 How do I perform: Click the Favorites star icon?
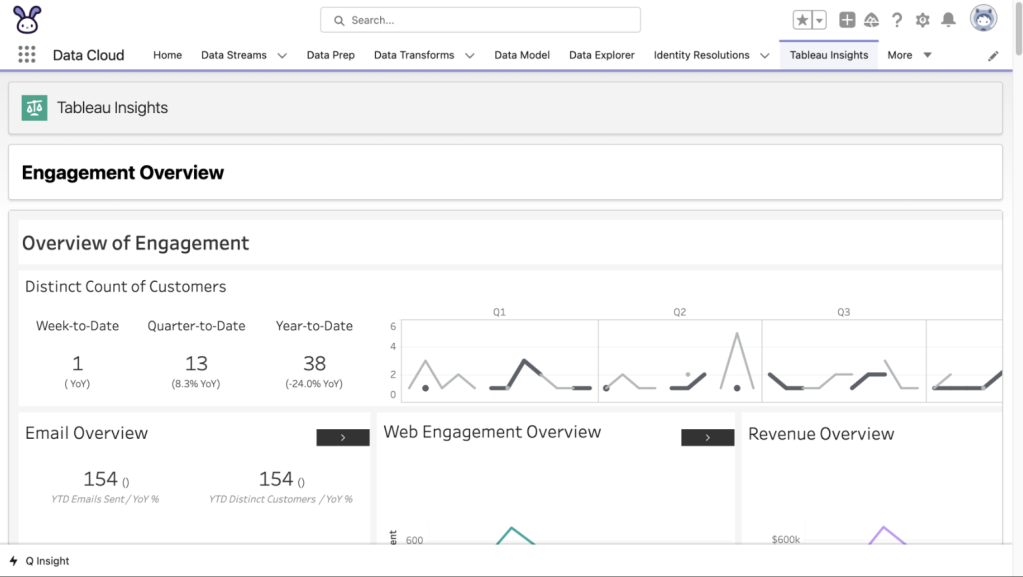click(802, 20)
